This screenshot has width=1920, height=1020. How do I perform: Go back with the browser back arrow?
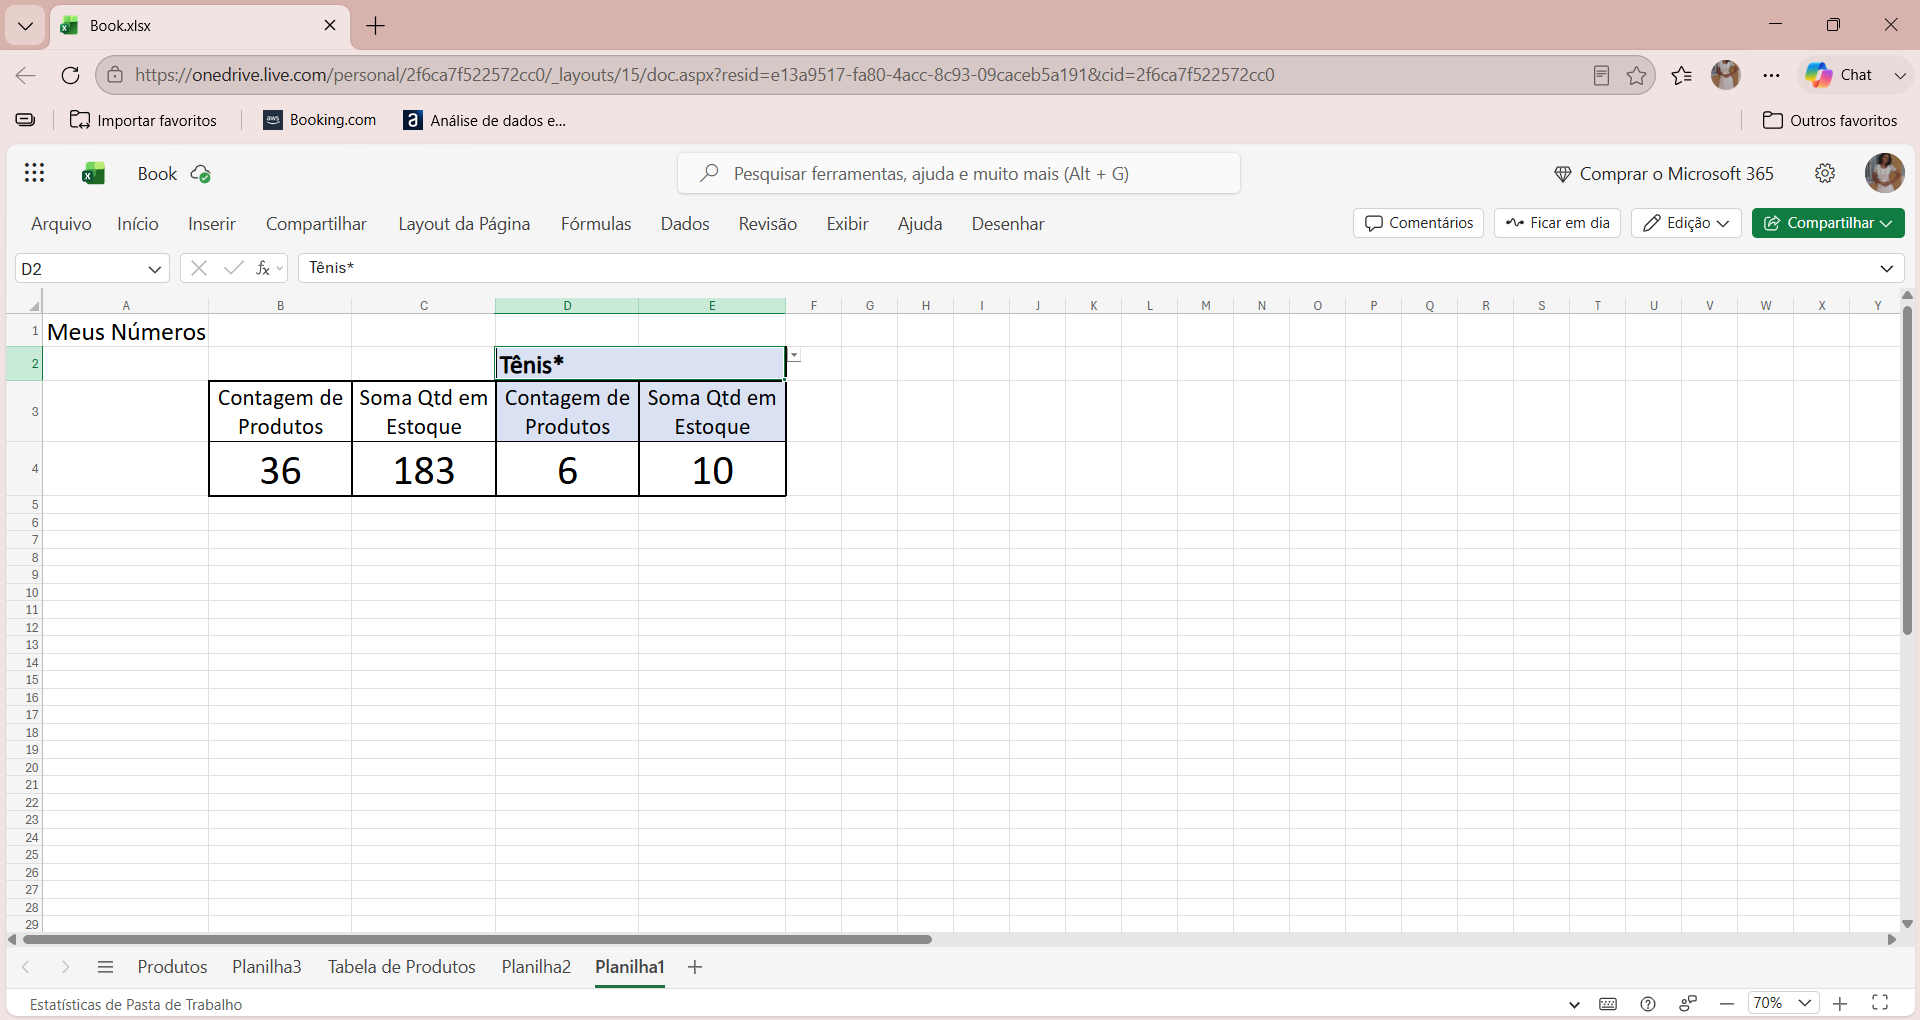(26, 75)
